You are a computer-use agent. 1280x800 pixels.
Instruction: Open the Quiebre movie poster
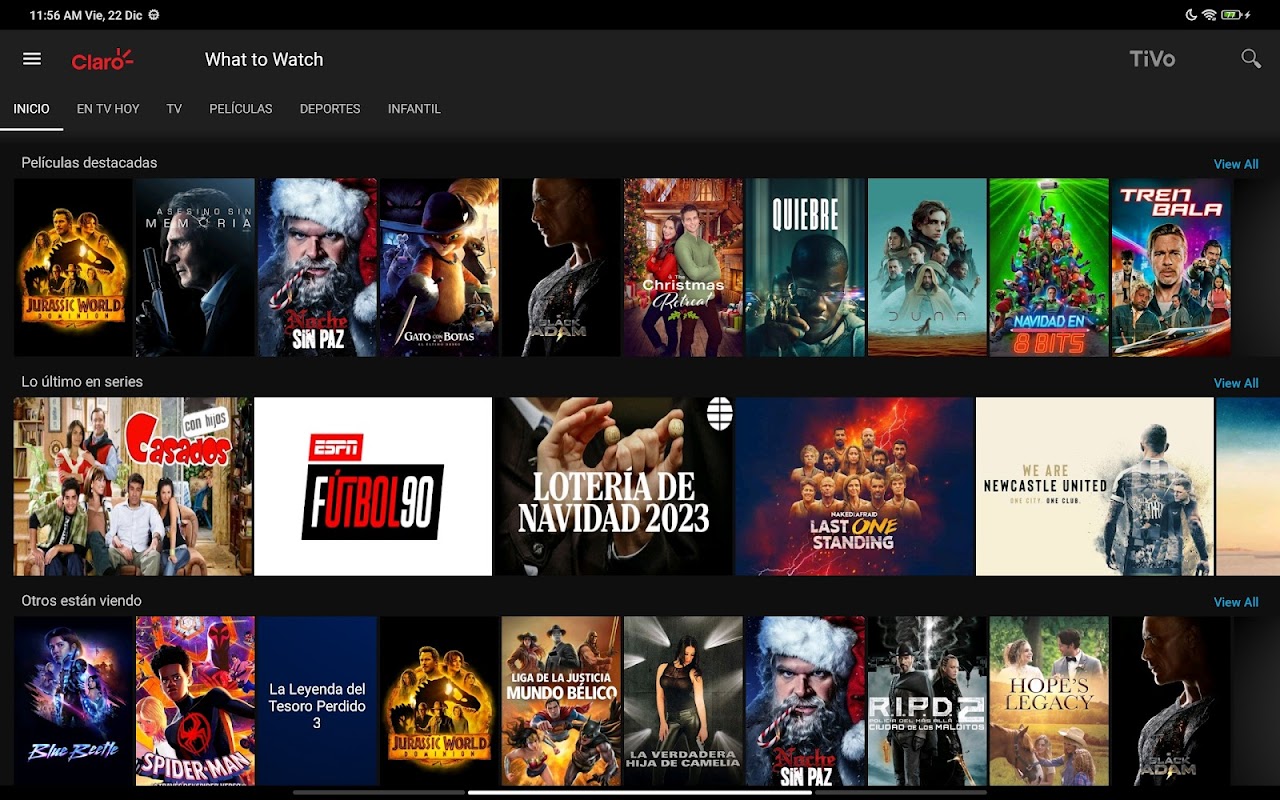(805, 267)
